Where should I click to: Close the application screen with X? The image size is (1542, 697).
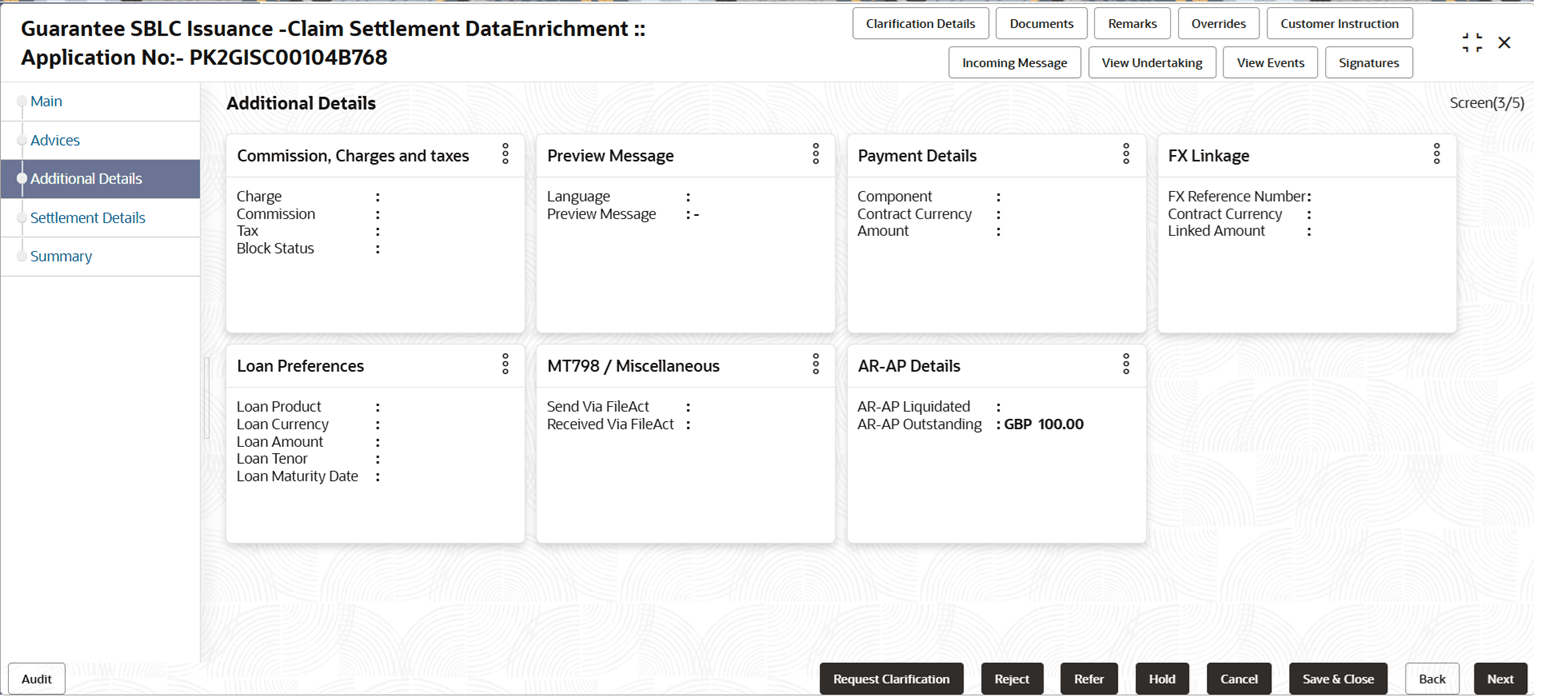coord(1504,43)
